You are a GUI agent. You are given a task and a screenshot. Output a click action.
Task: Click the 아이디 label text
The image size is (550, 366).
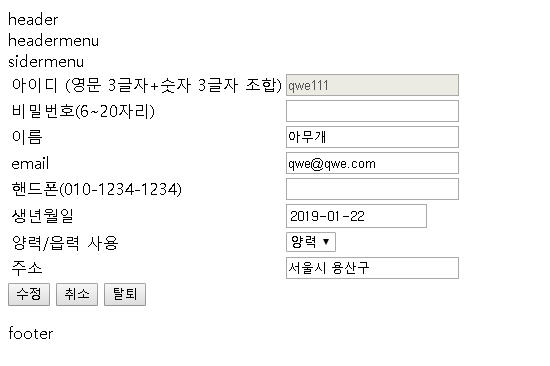point(147,85)
